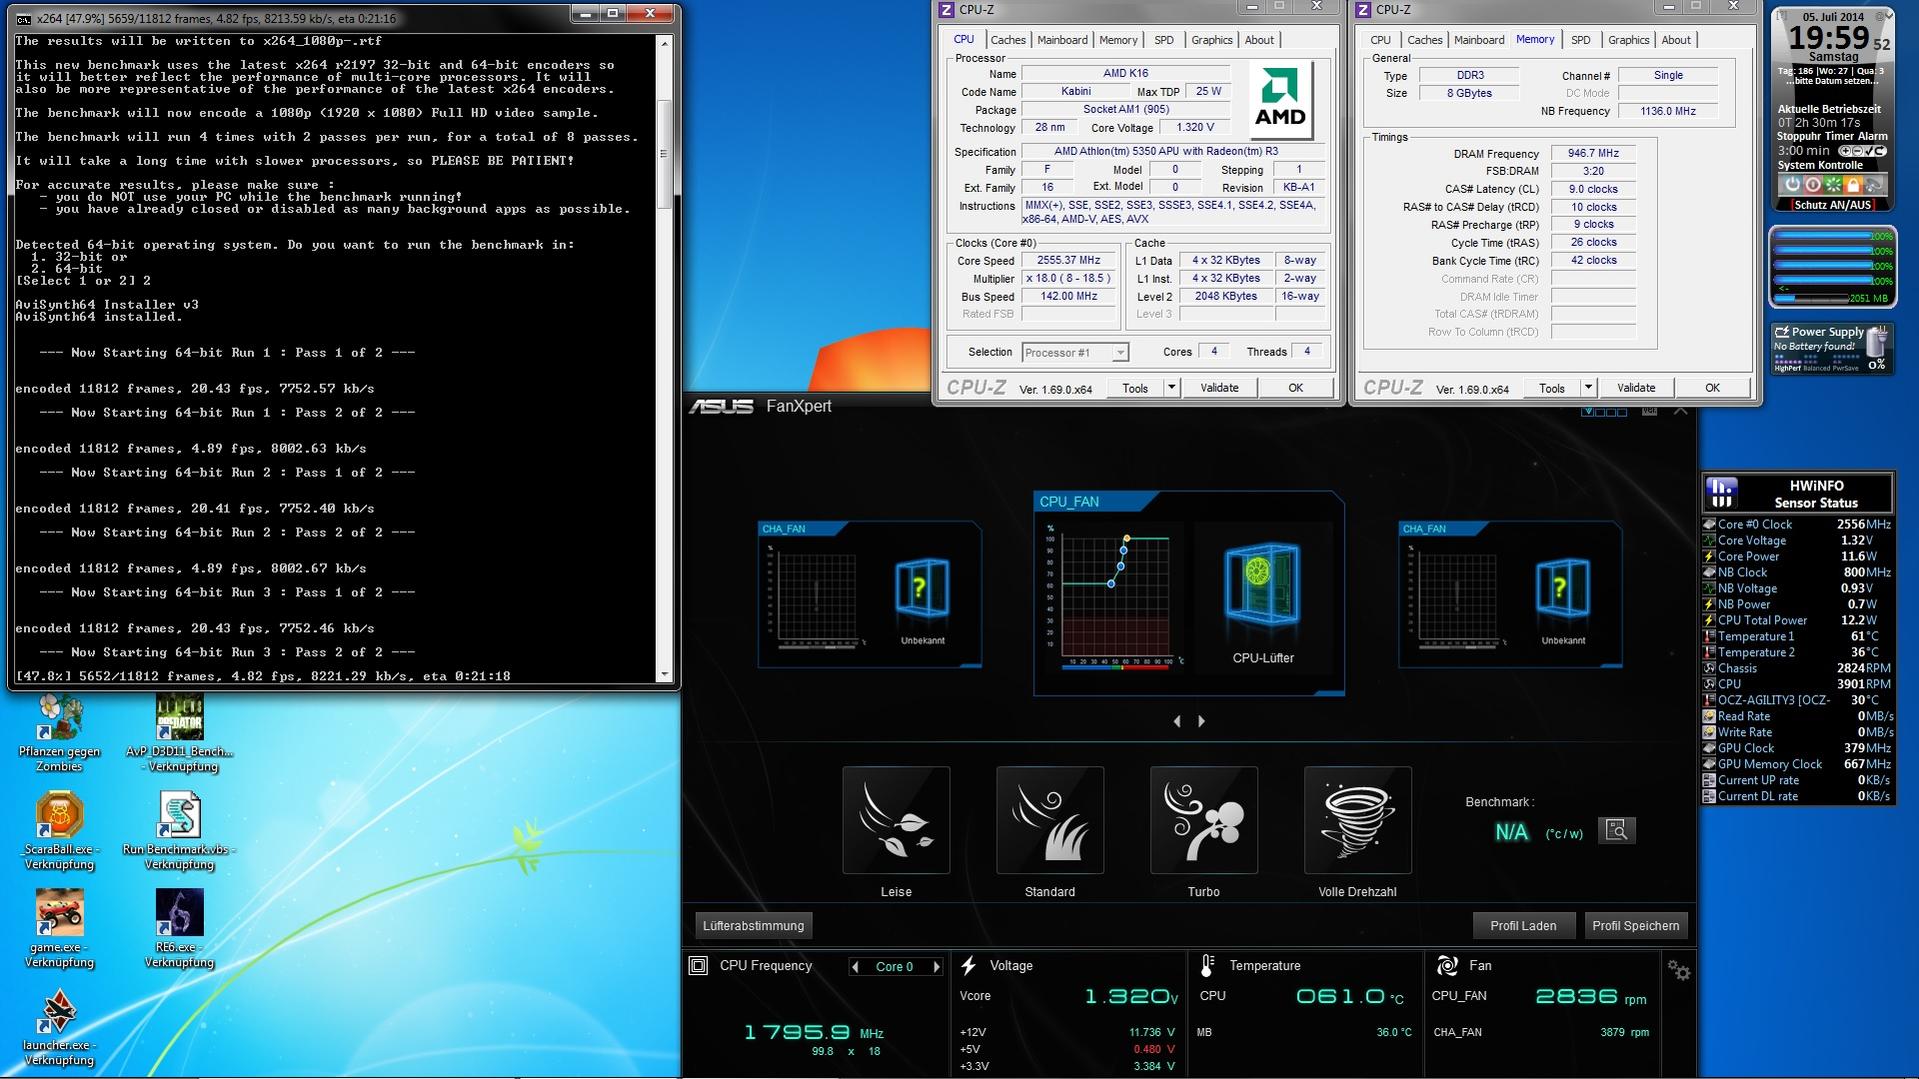
Task: Switch to CPU tab in right CPU-Z window
Action: [1381, 40]
